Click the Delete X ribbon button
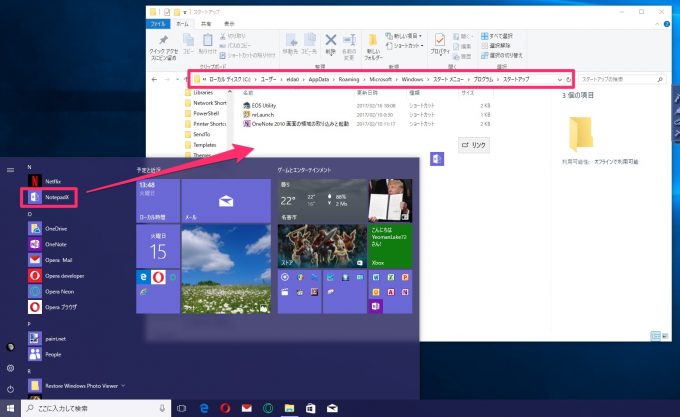 [330, 44]
